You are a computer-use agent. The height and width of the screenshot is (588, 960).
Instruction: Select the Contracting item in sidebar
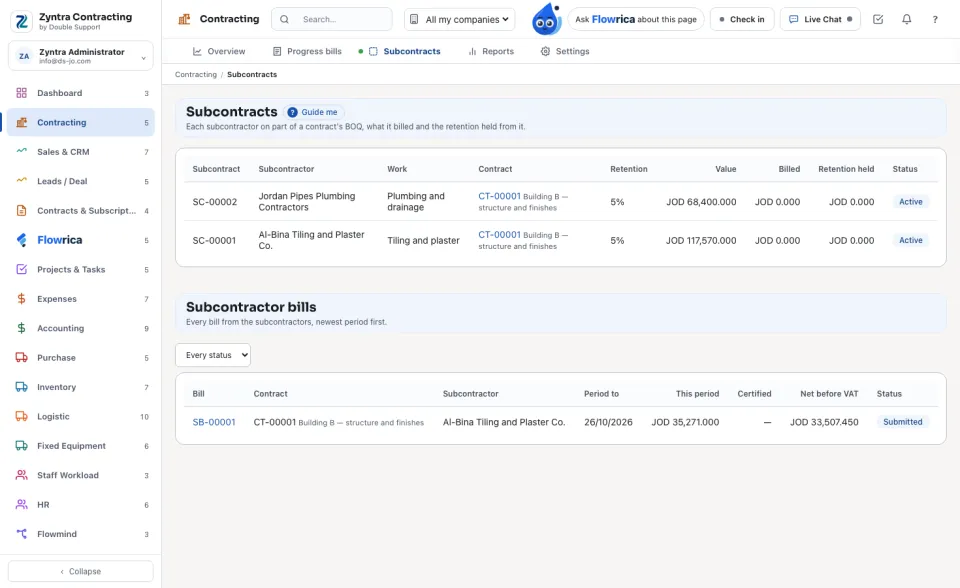pos(81,122)
